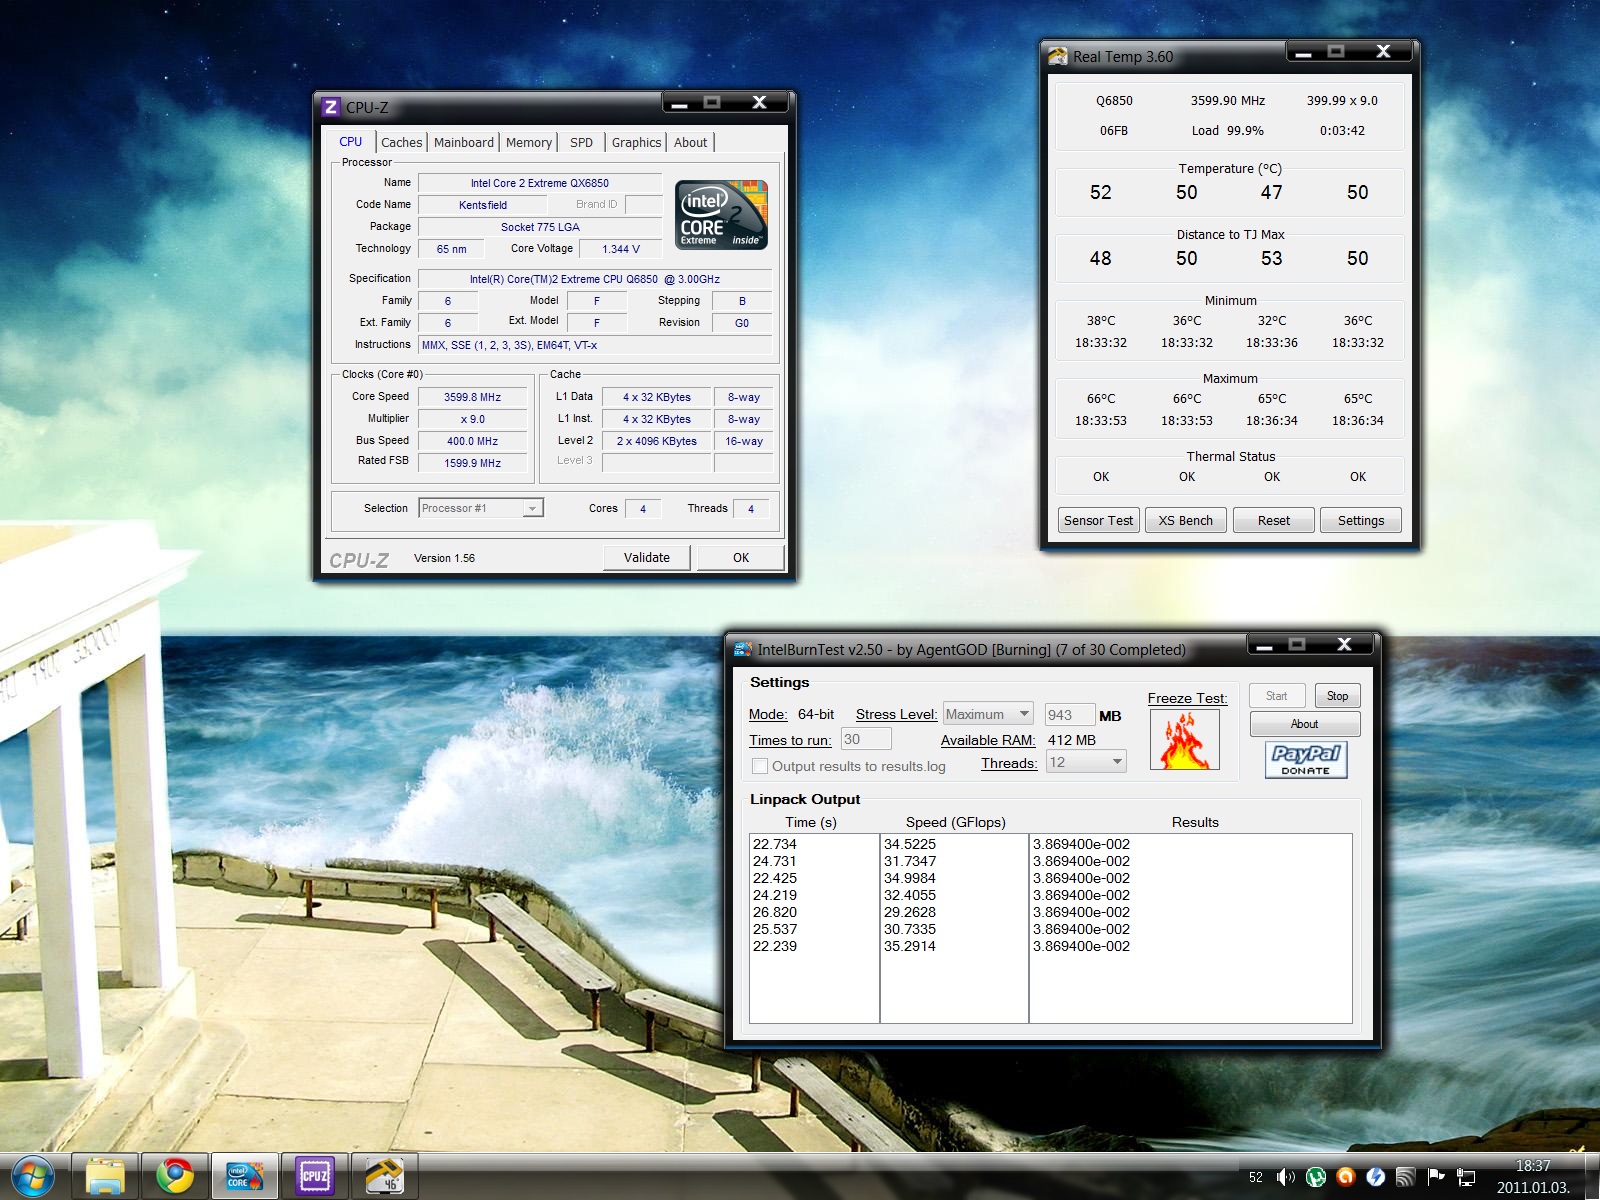Click the Real Temp 52 temperature tray icon

(1256, 1178)
